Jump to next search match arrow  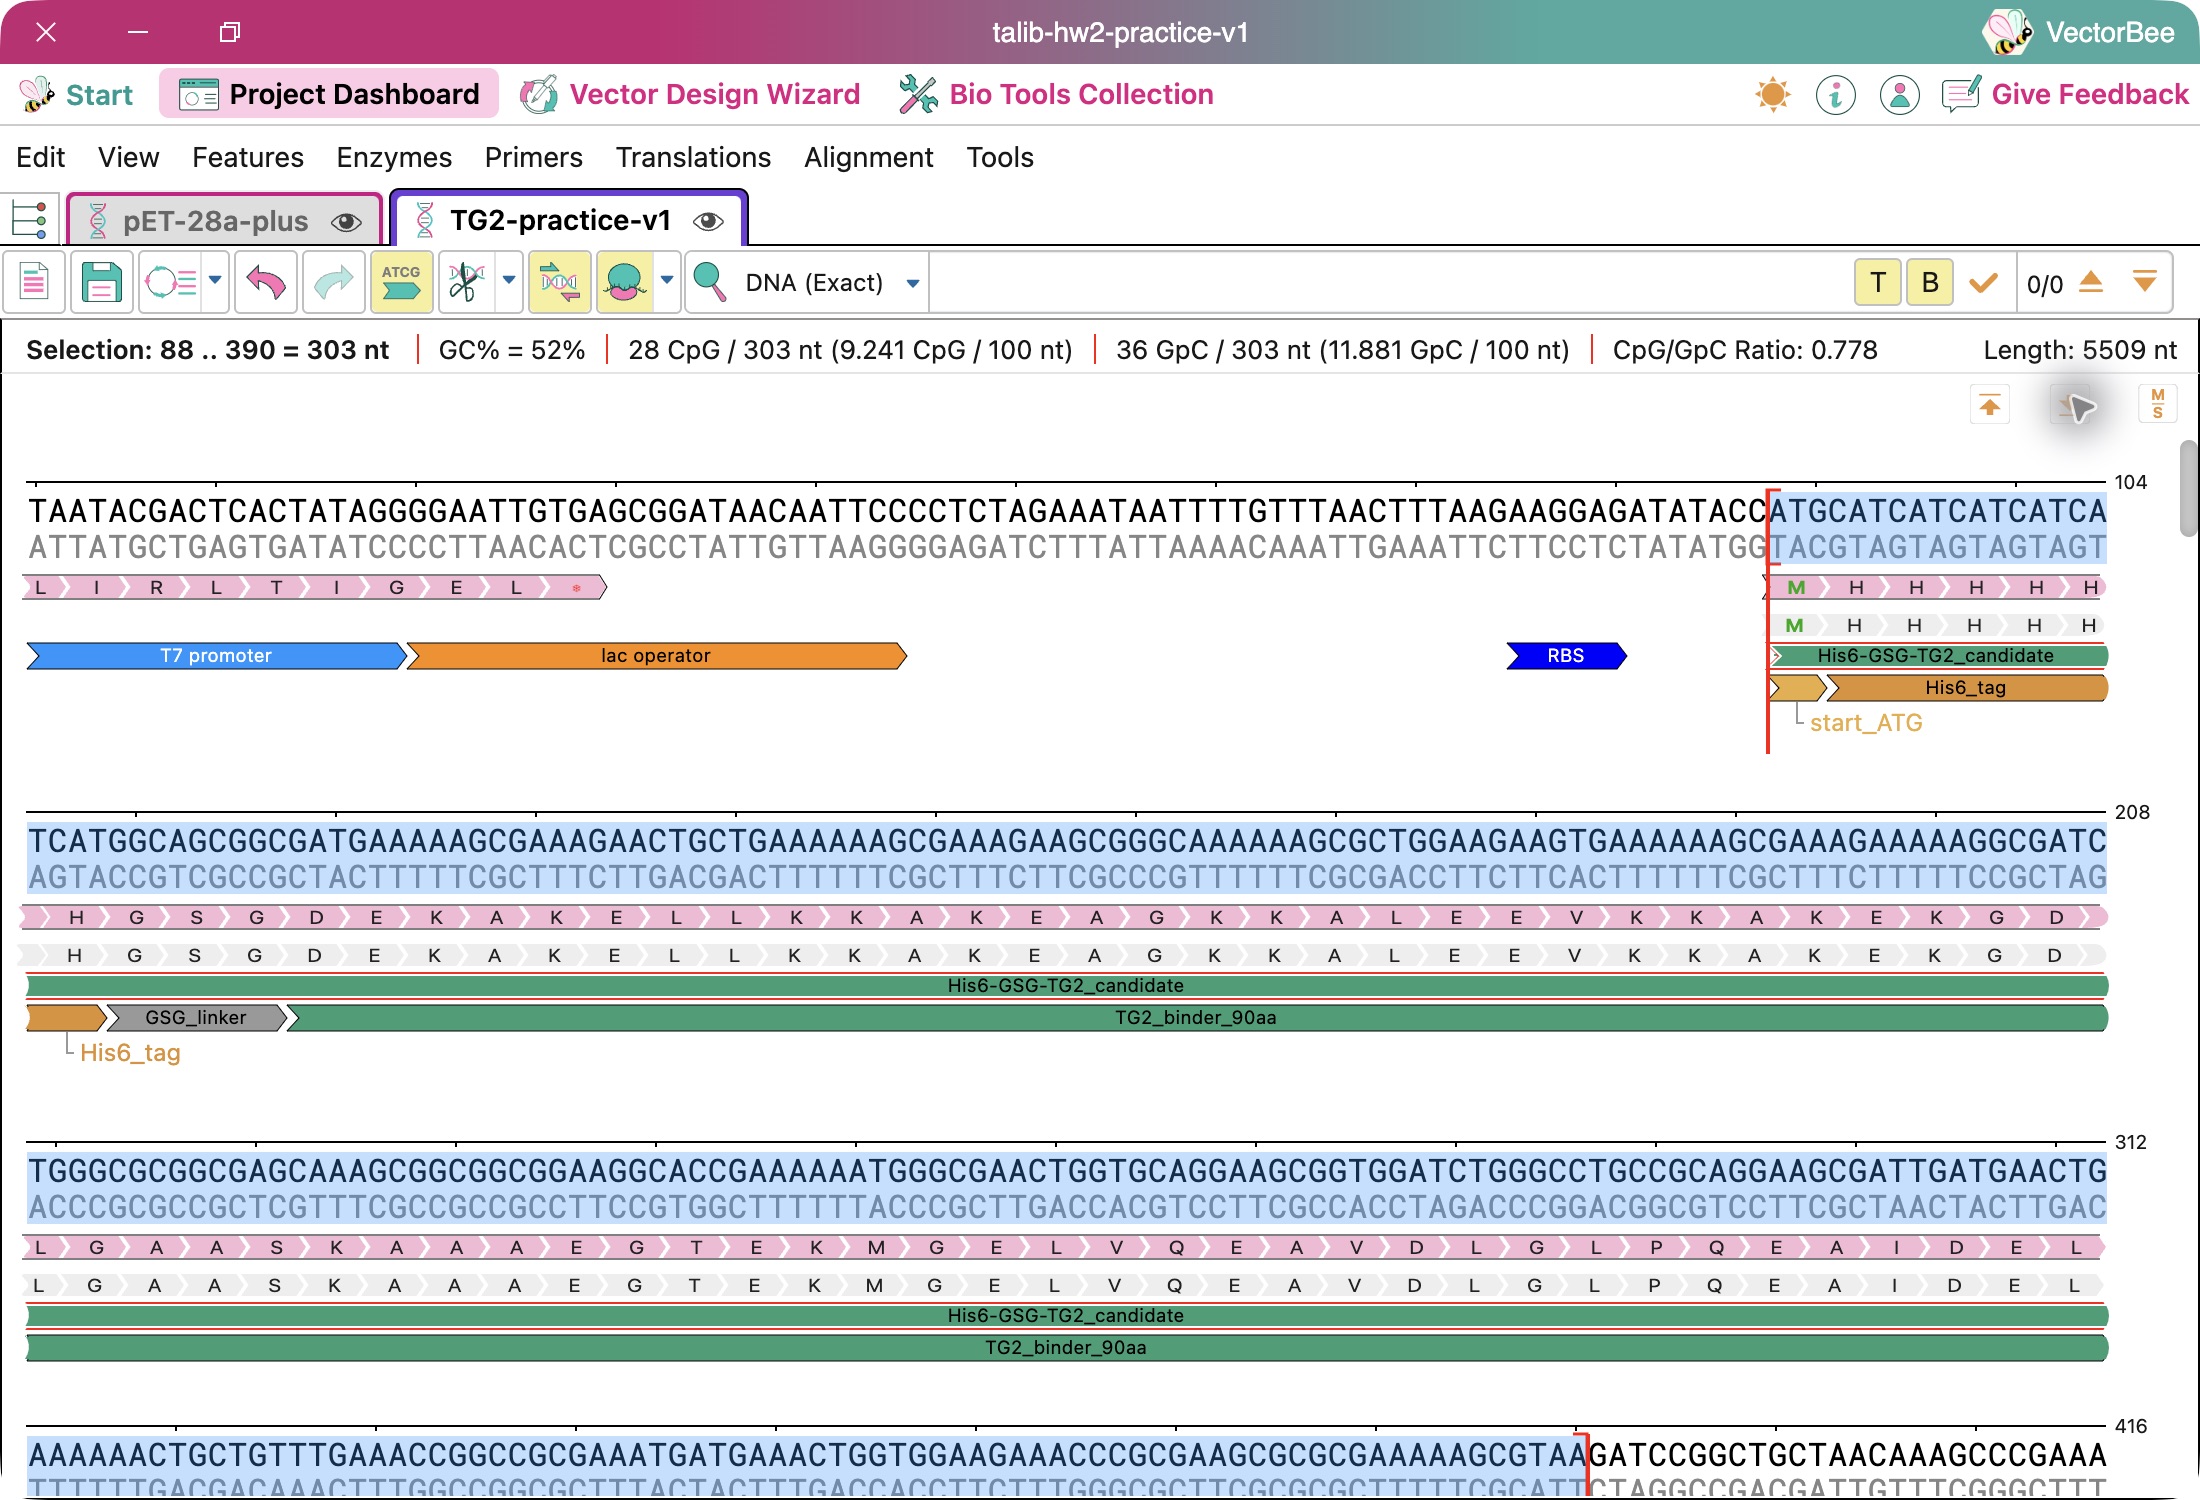(2145, 283)
